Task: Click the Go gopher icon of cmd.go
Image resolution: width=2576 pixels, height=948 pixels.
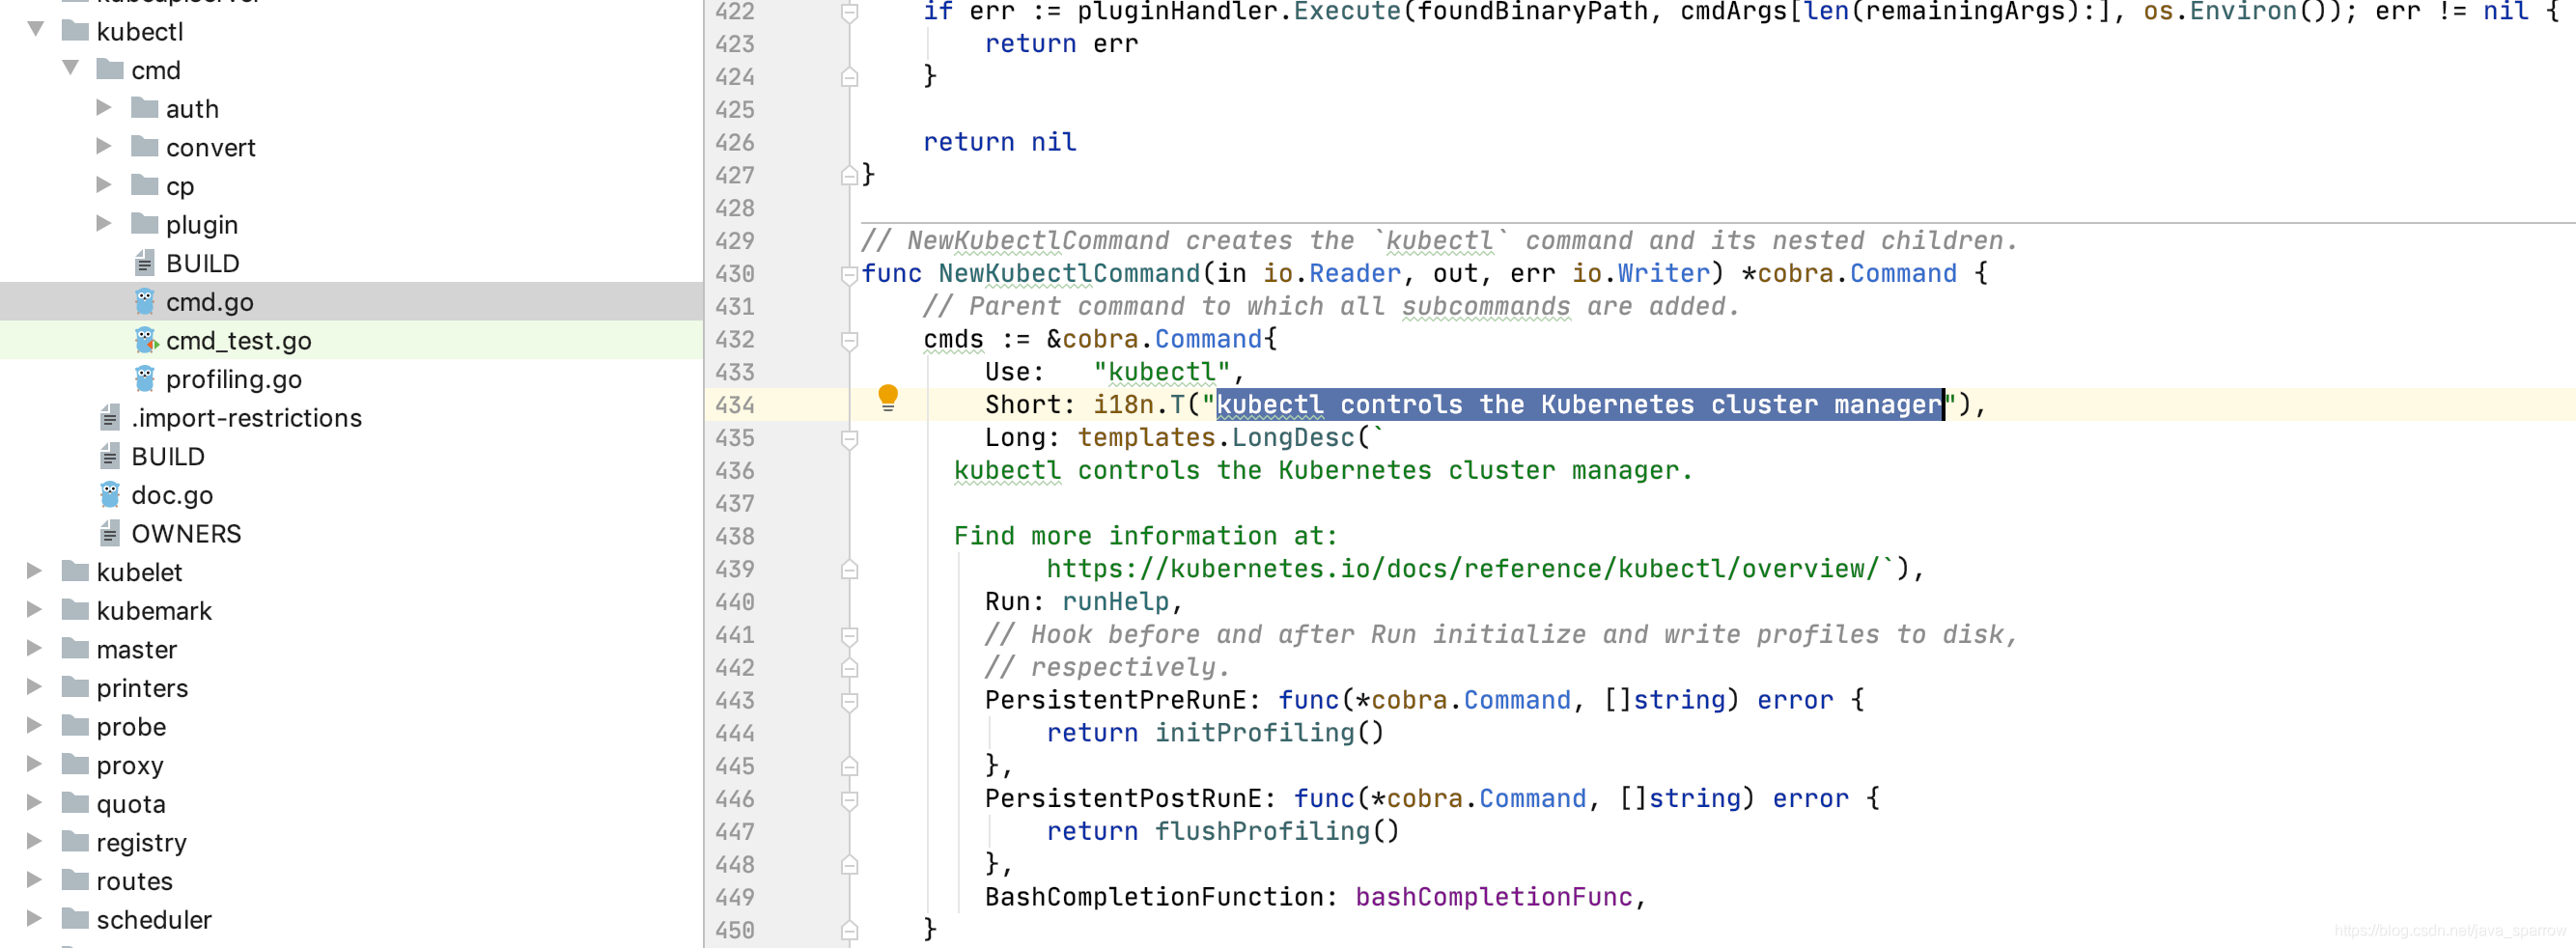Action: [145, 301]
